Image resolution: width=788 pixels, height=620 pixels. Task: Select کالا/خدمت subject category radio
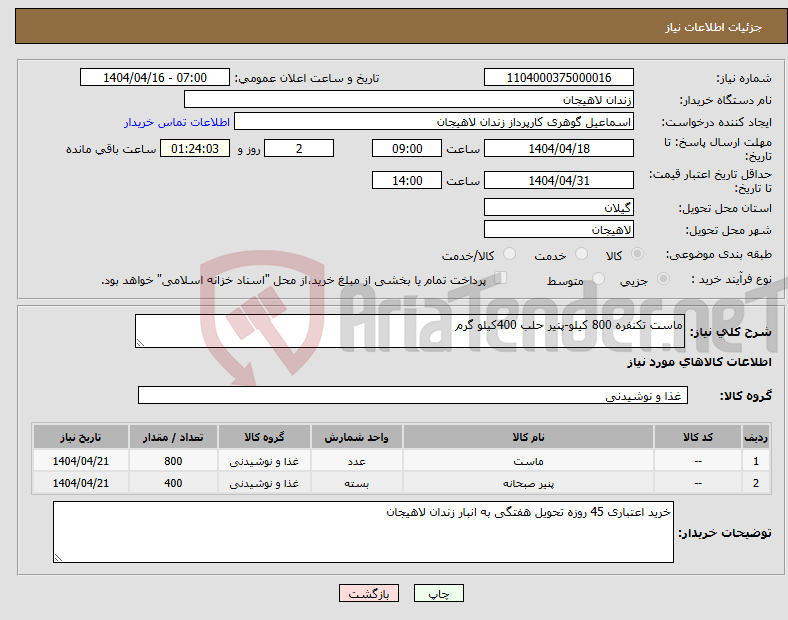pos(510,254)
